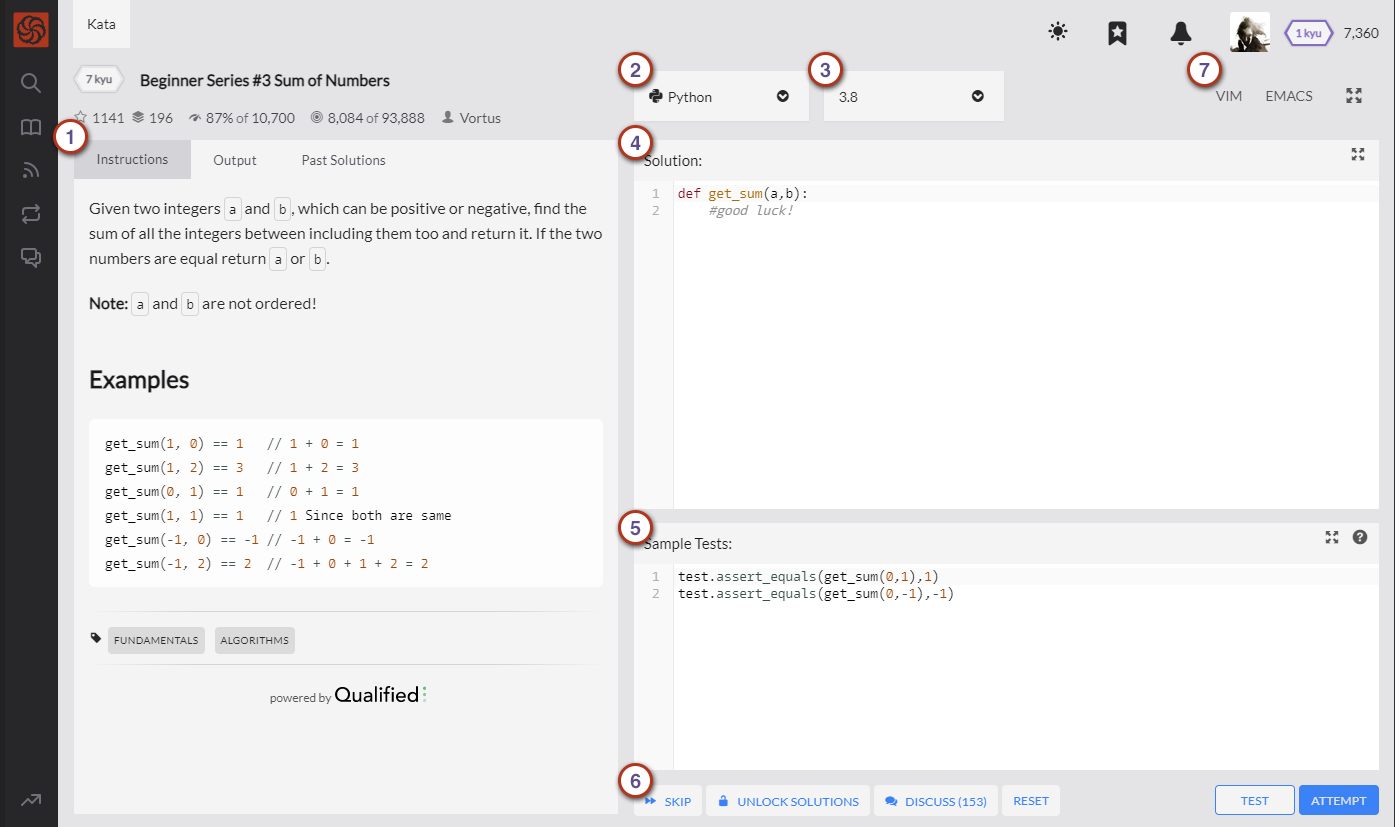The image size is (1395, 827).
Task: Click the 7 kyu difficulty badge
Action: (98, 79)
